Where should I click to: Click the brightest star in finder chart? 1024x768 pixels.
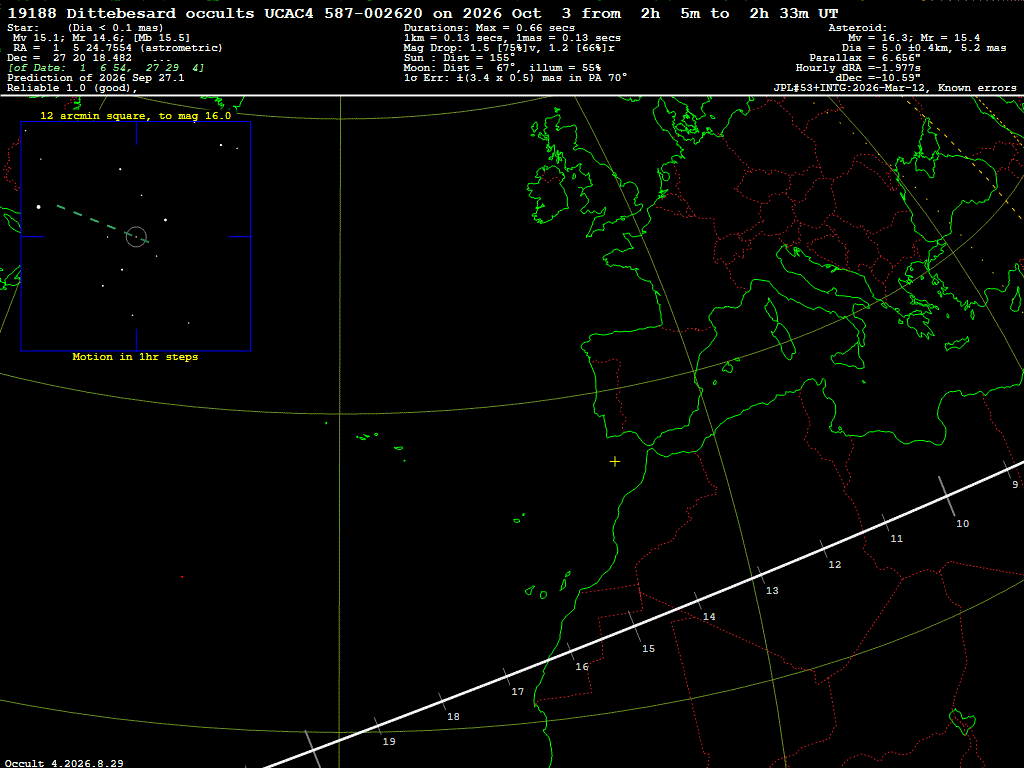(x=39, y=207)
